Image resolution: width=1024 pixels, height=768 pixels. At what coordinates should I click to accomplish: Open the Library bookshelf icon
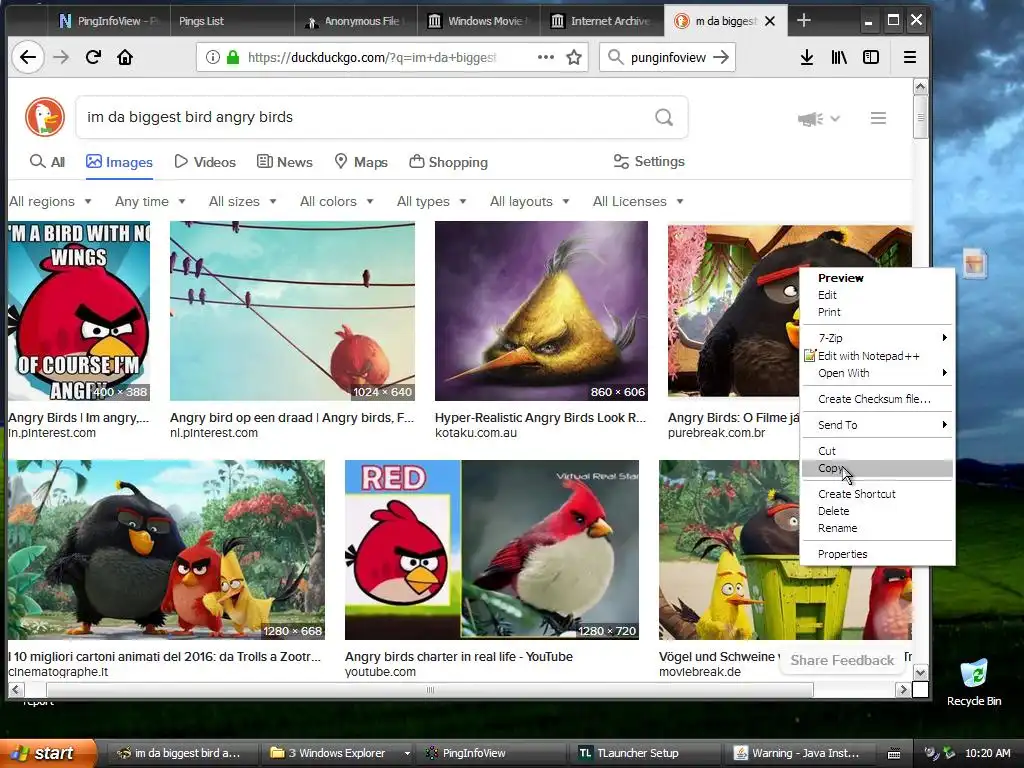point(839,57)
